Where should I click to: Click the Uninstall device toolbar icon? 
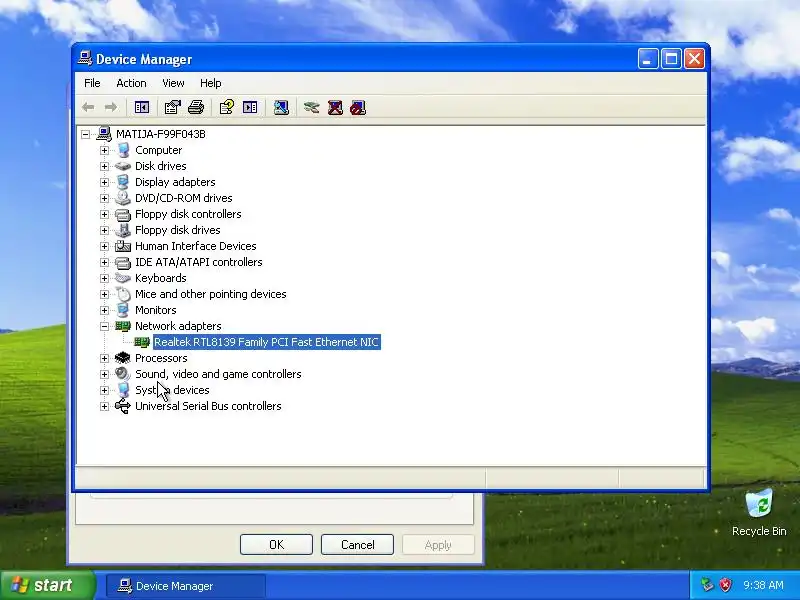coord(335,107)
